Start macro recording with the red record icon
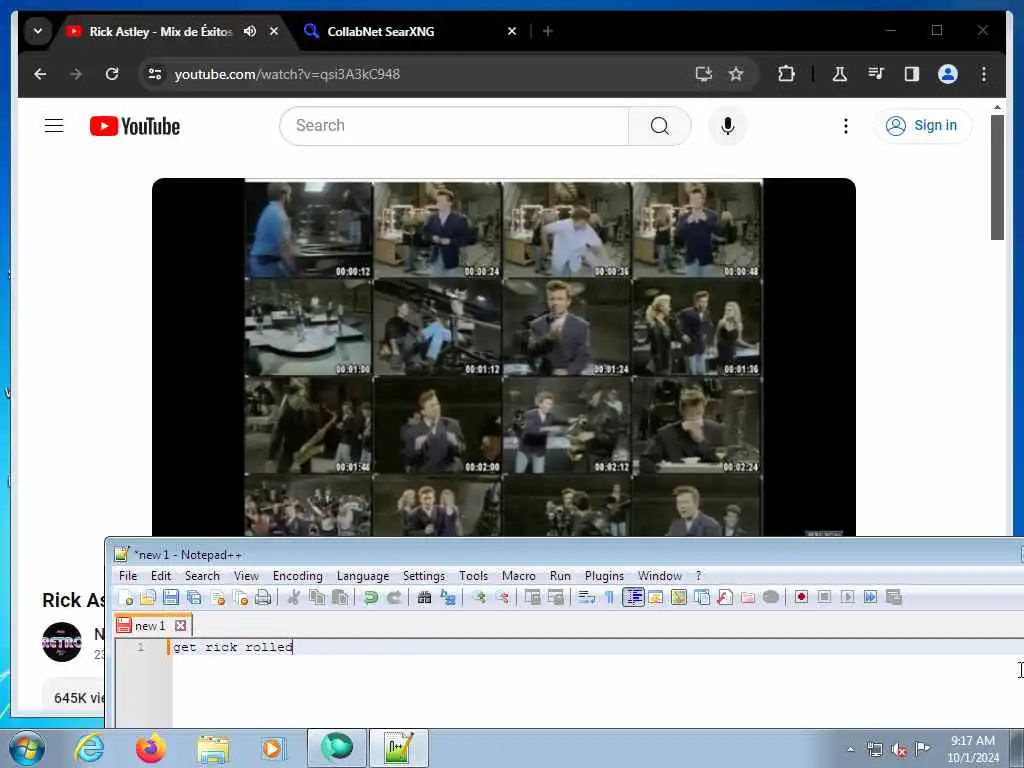 coord(801,598)
